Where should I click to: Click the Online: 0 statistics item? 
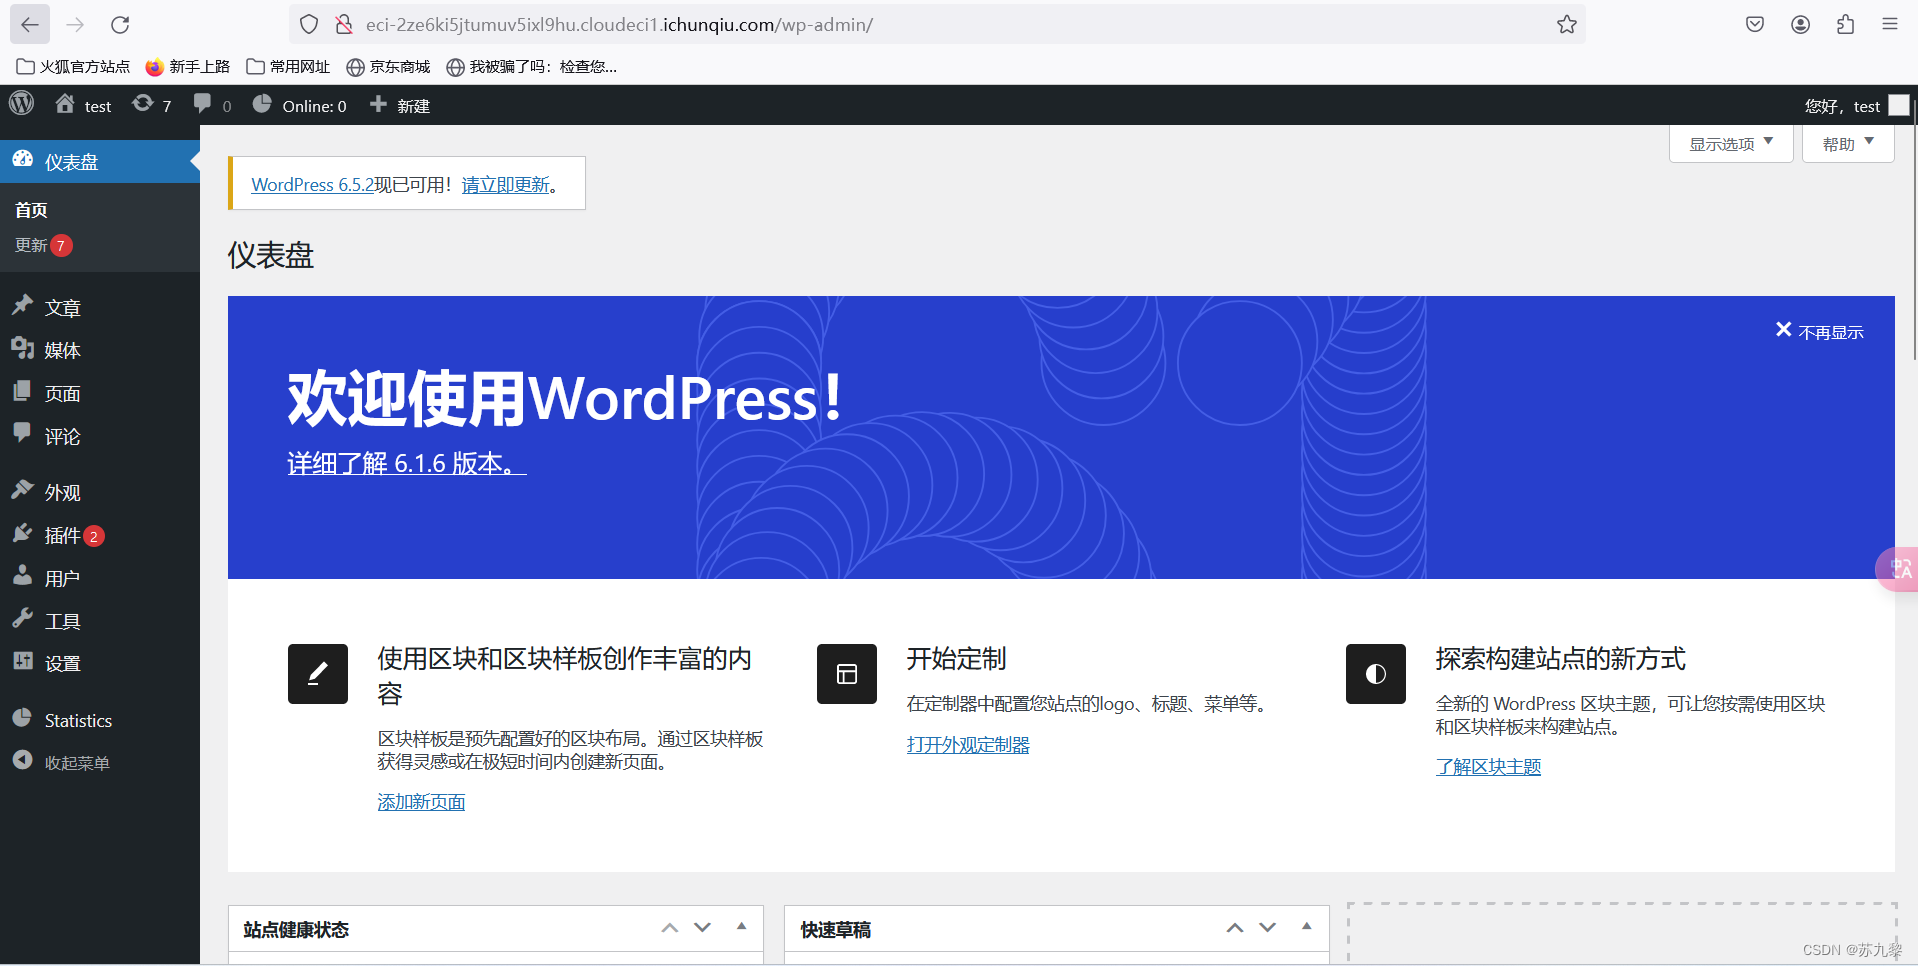[x=300, y=105]
